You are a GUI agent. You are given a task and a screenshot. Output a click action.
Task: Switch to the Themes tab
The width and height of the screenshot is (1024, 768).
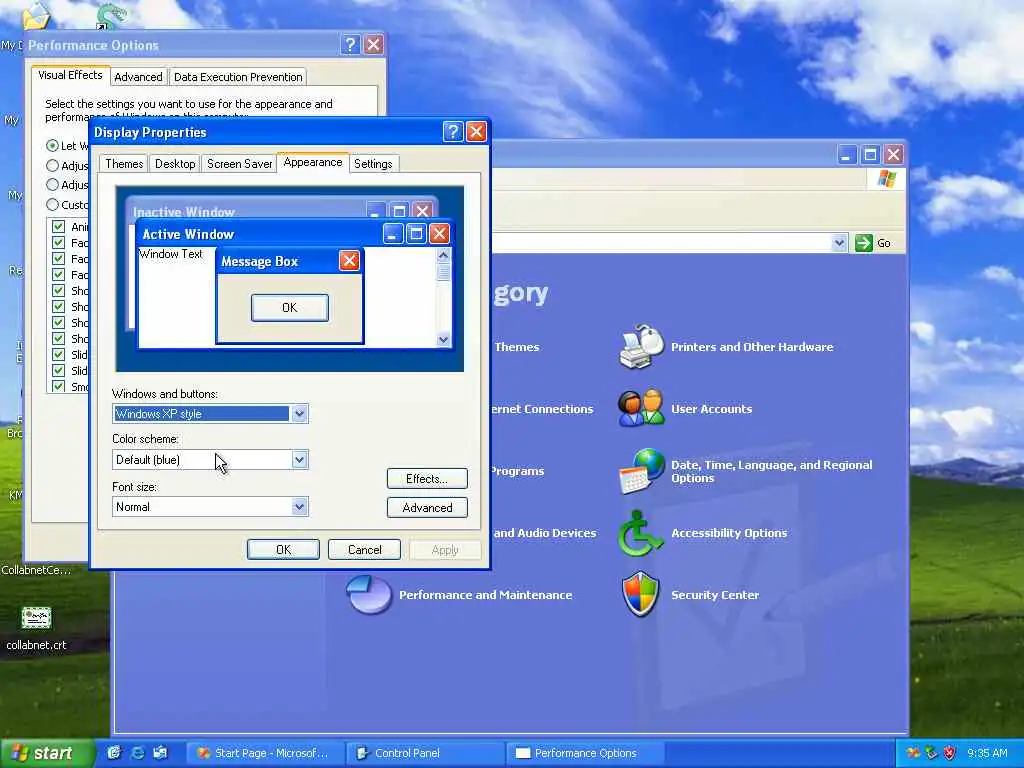point(124,164)
